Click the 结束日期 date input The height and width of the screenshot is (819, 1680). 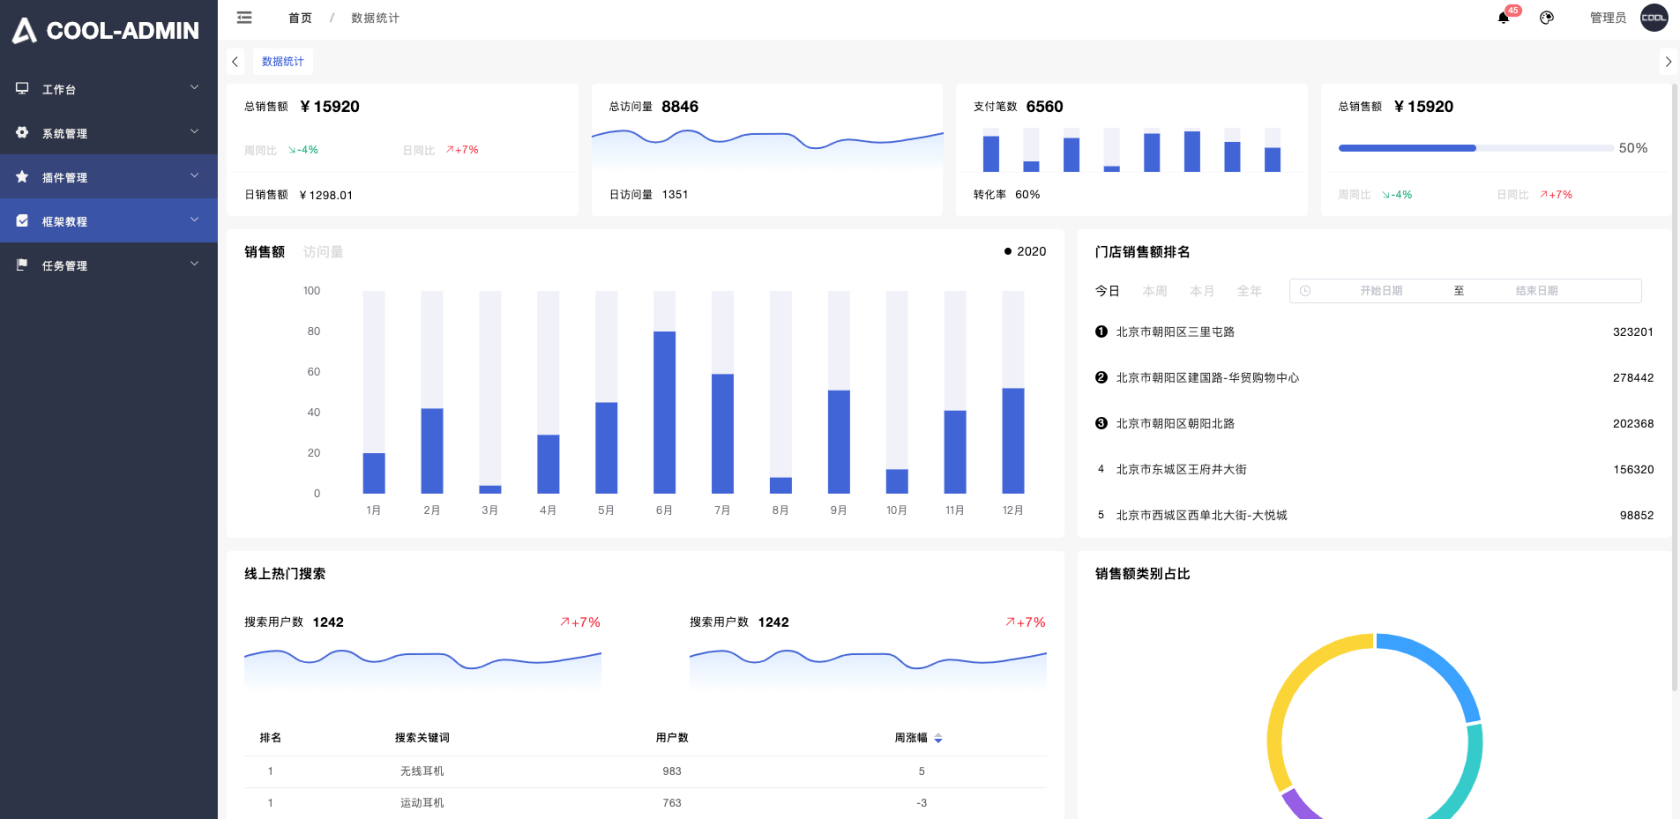(1536, 291)
